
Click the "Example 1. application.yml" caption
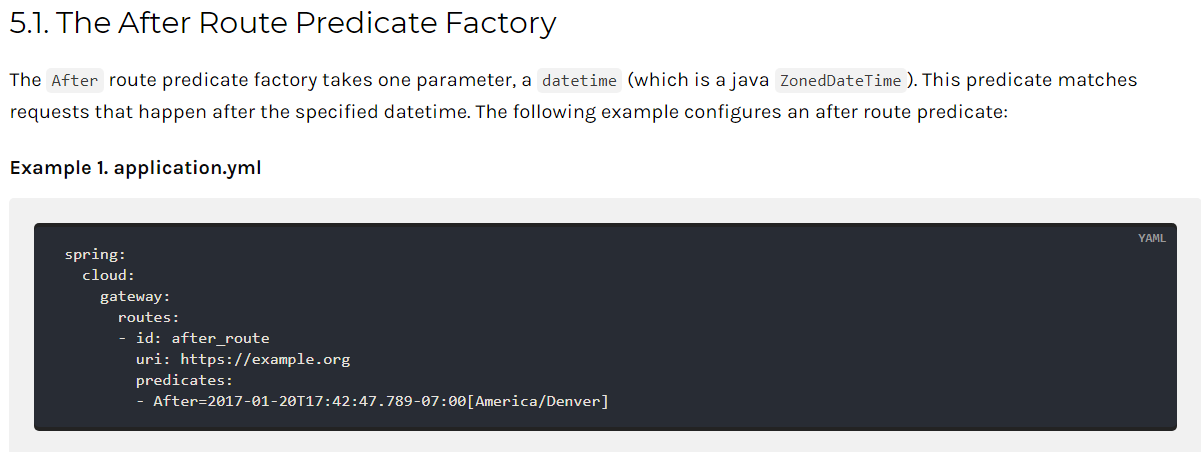pyautogui.click(x=135, y=167)
